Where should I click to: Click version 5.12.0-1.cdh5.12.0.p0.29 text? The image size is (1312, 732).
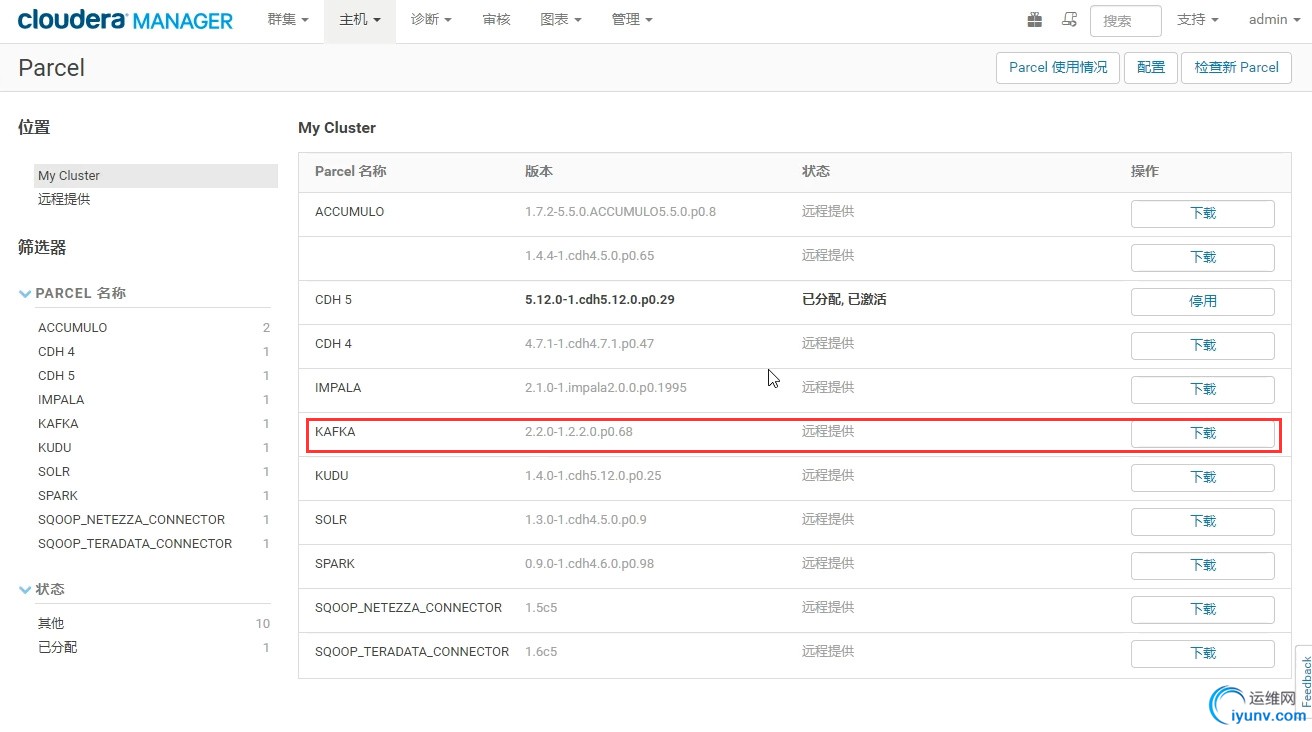tap(600, 300)
